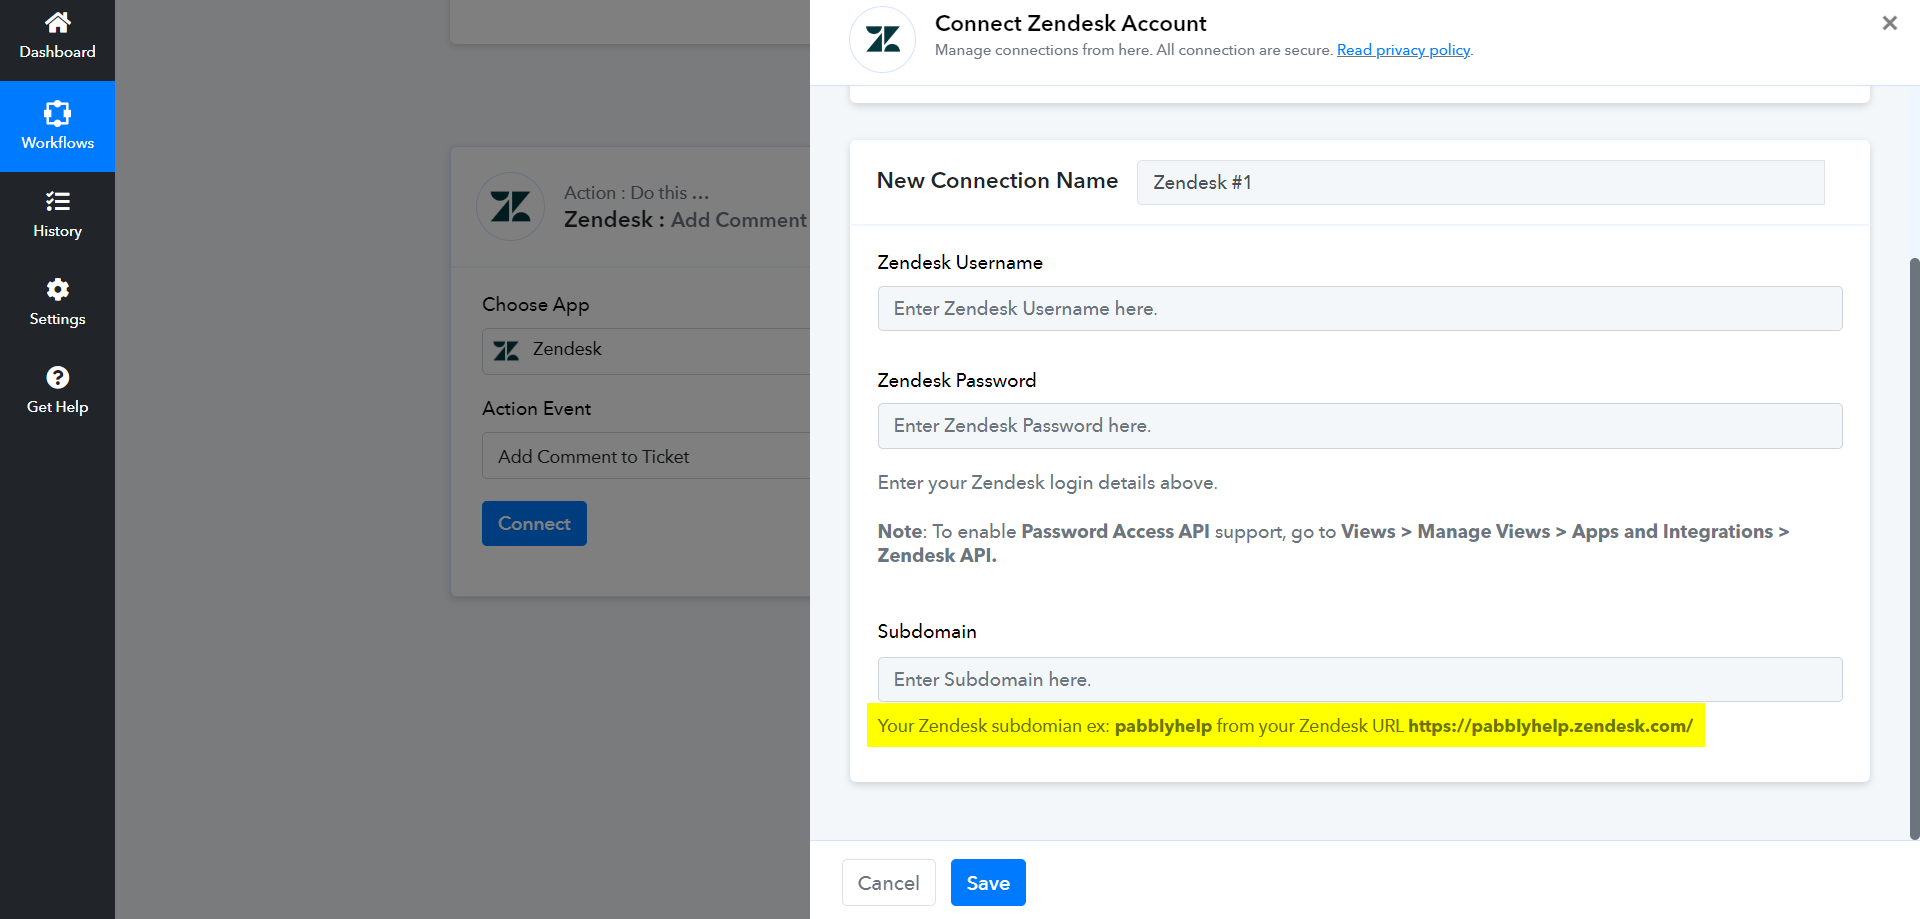Open the Settings gear icon
The image size is (1920, 919).
[x=58, y=289]
